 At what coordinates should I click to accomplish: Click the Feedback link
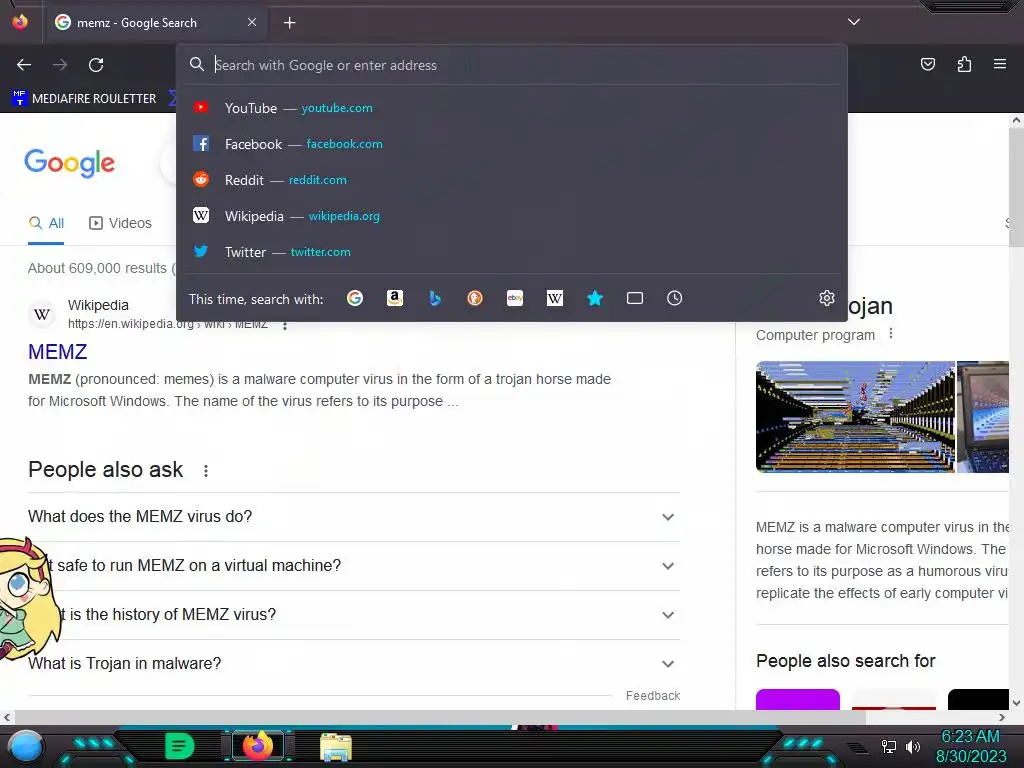[x=653, y=696]
